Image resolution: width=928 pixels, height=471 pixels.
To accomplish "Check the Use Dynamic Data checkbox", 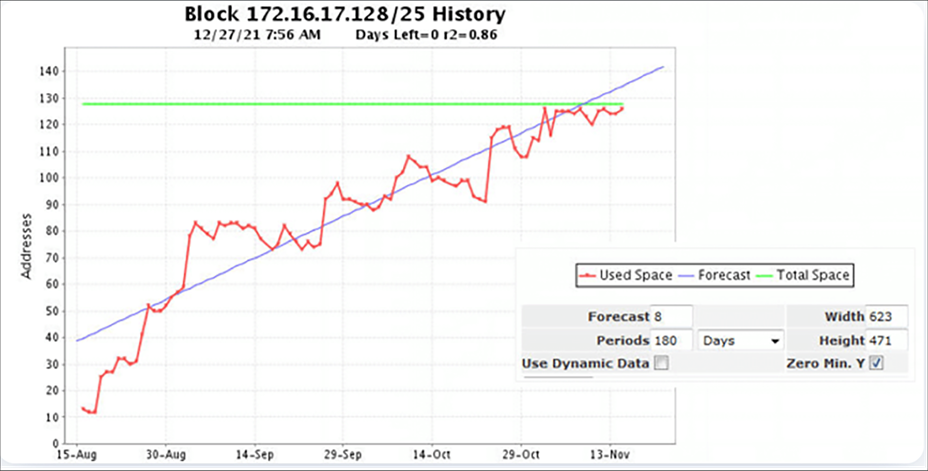I will [x=661, y=363].
